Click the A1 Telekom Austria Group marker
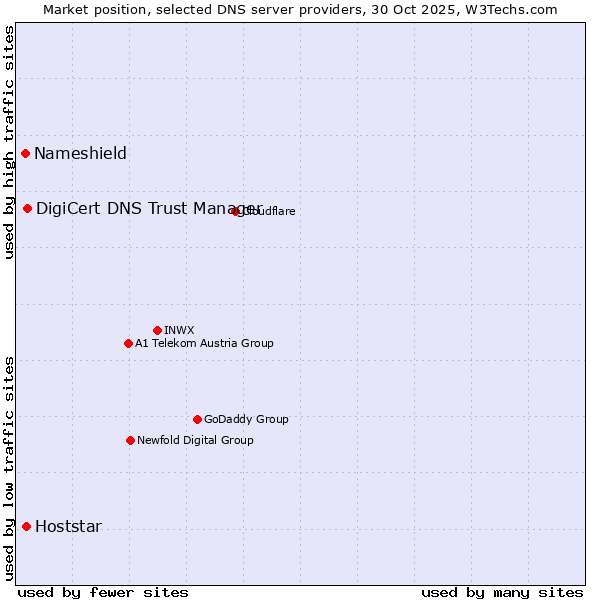The width and height of the screenshot is (600, 600). (128, 343)
